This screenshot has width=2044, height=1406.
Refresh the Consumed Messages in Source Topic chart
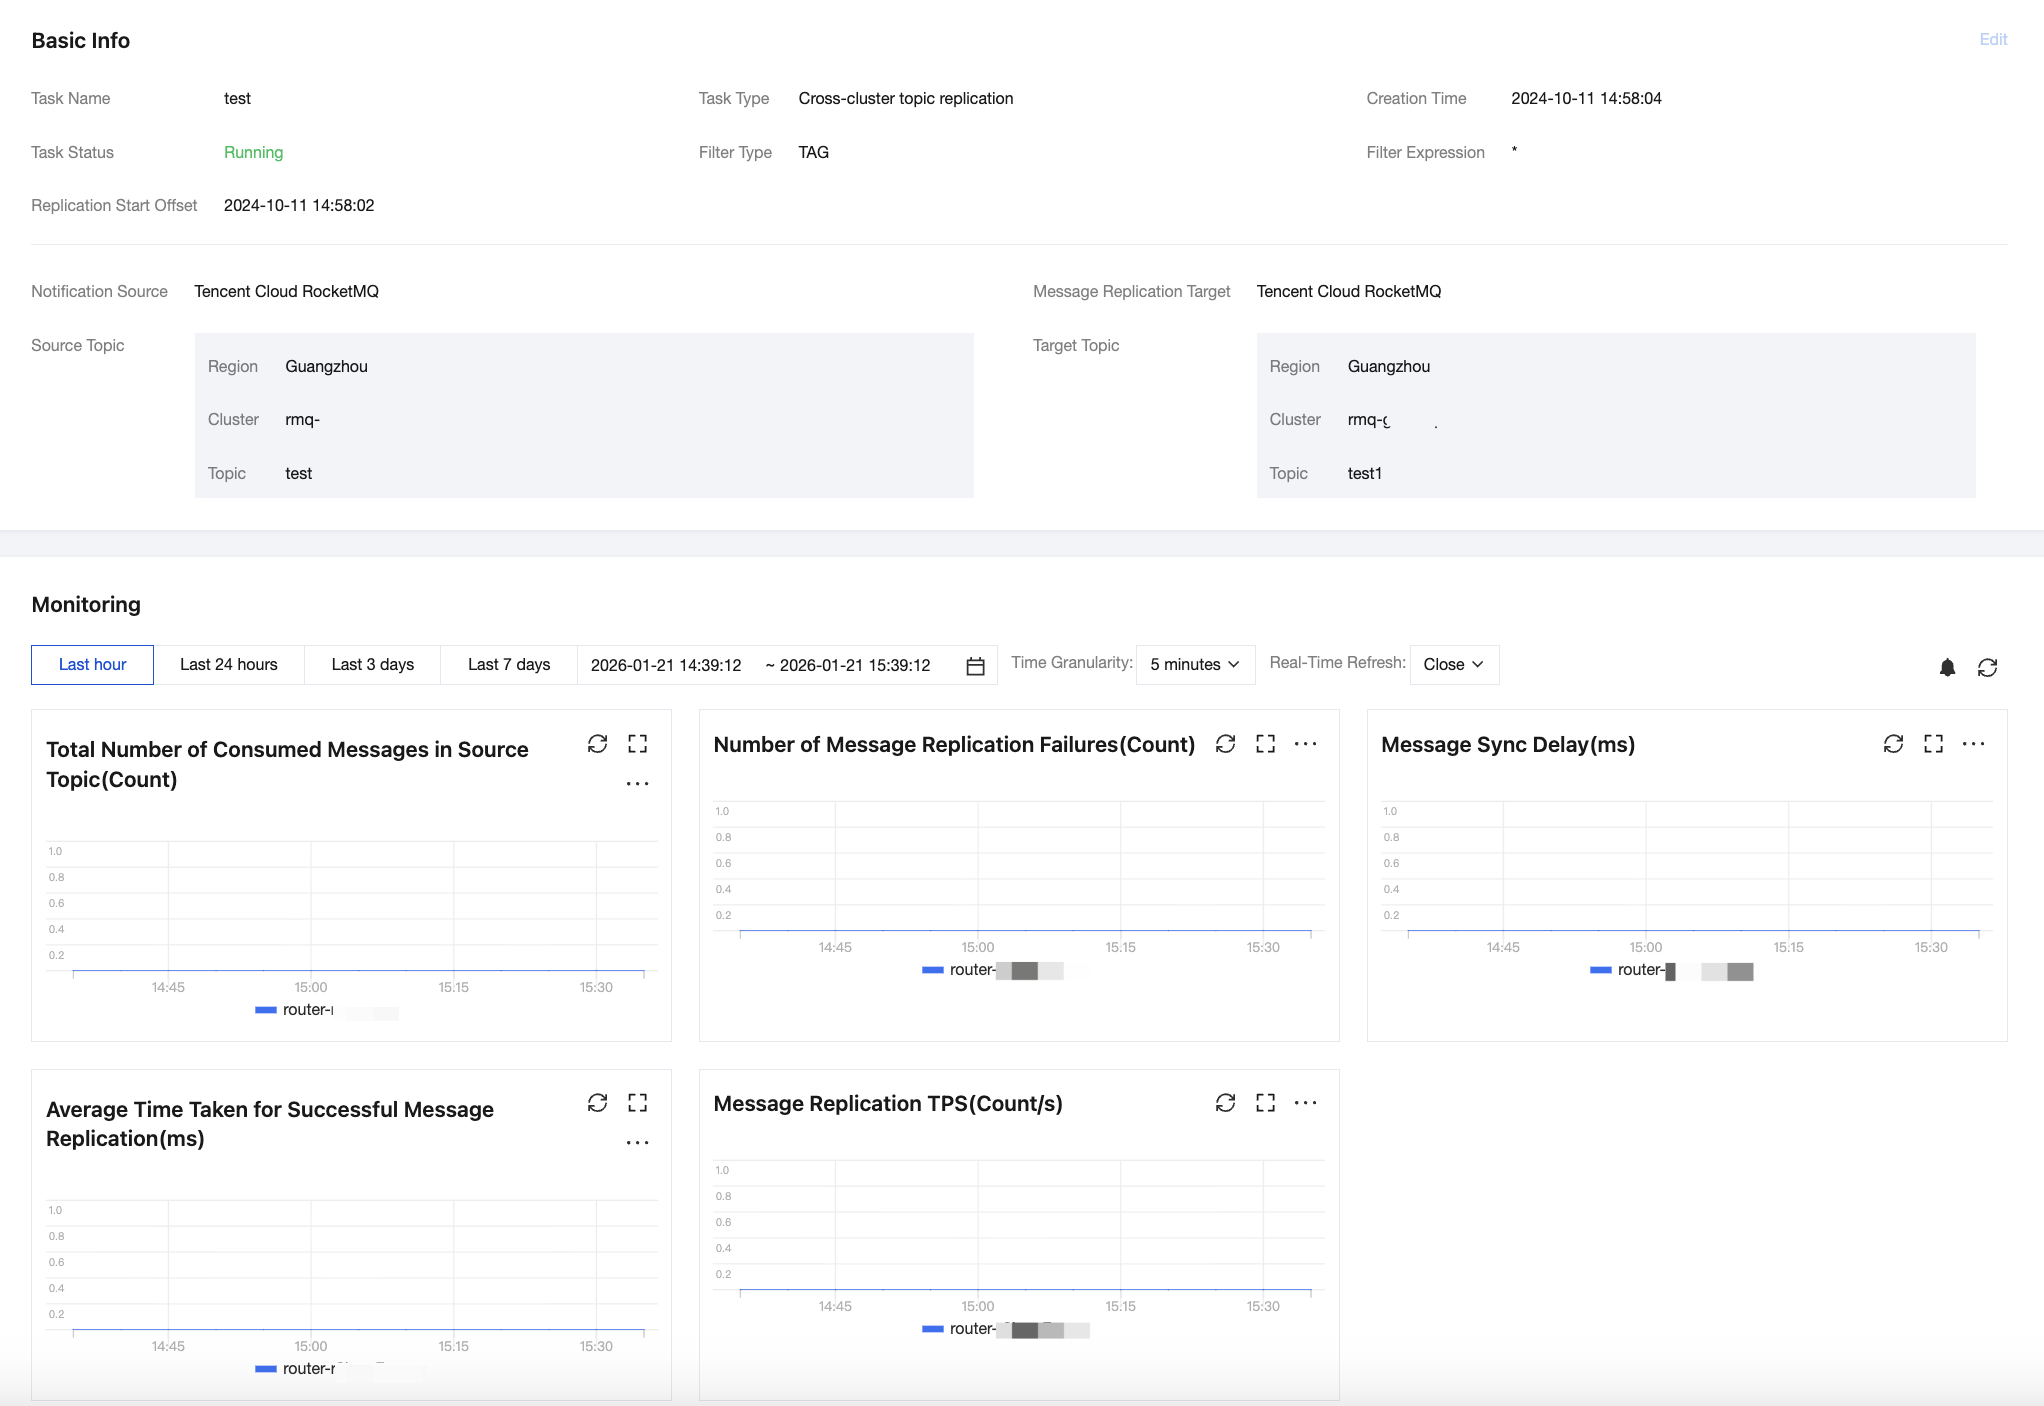coord(597,744)
